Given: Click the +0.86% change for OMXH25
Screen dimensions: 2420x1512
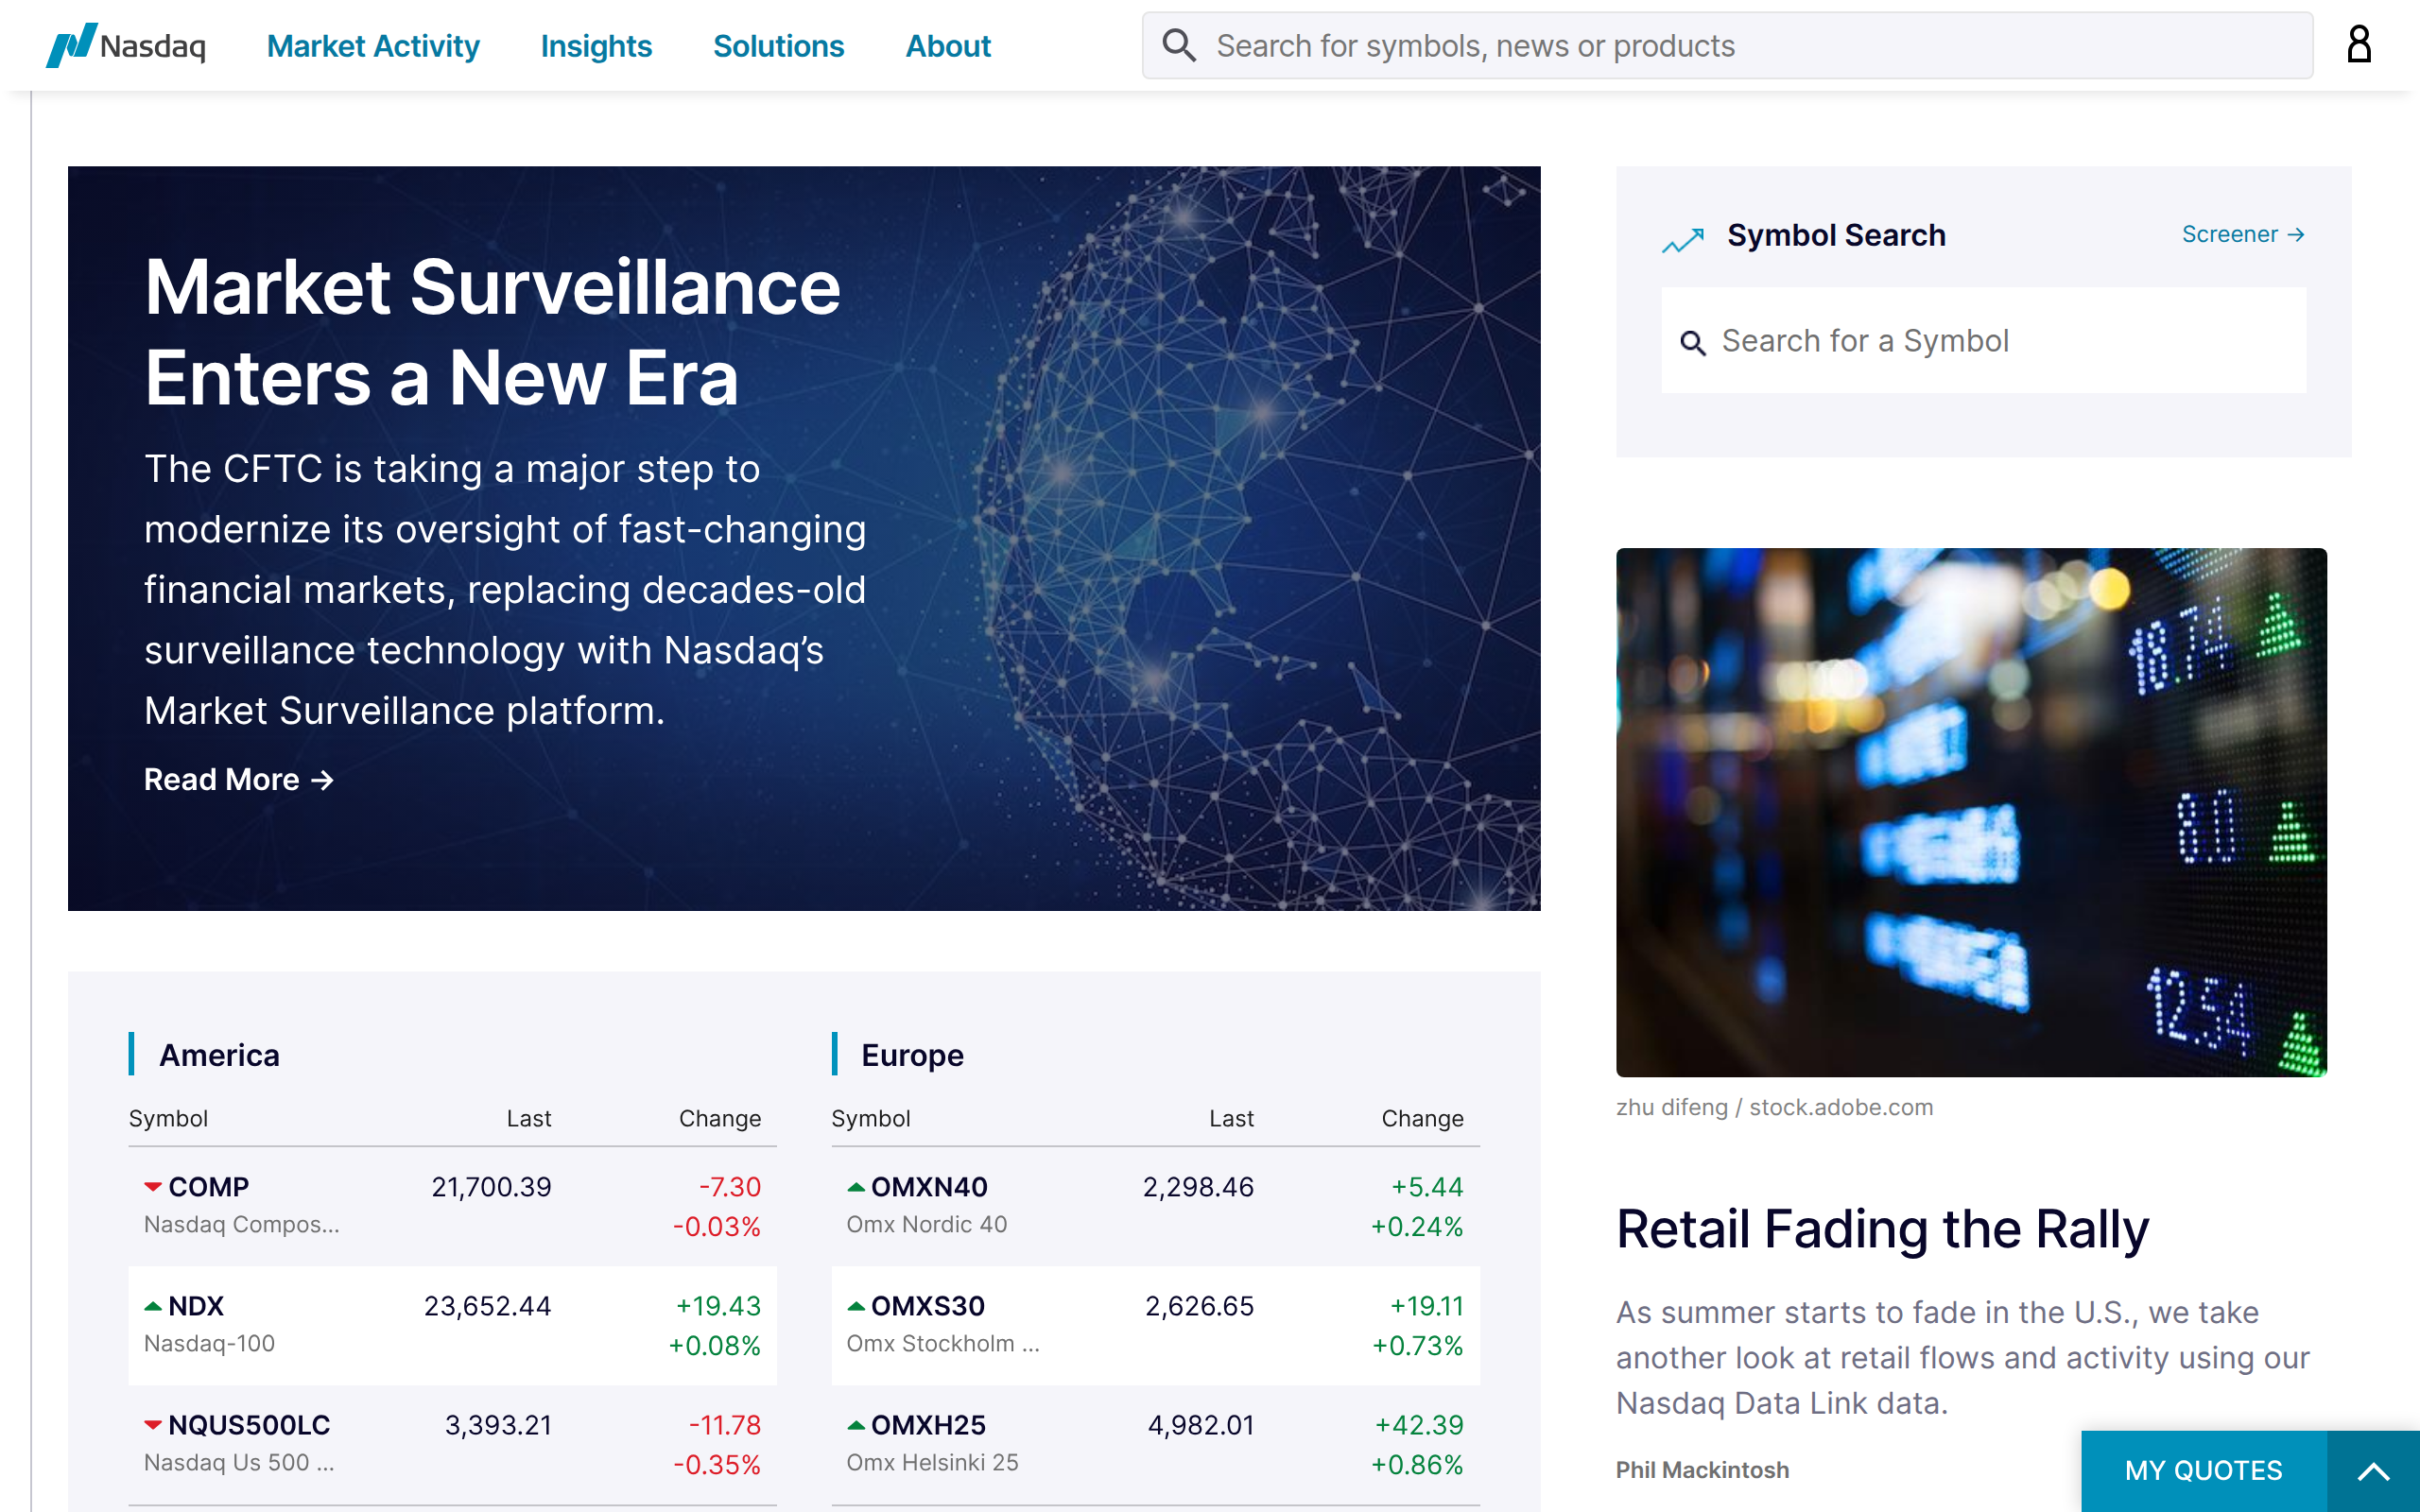Looking at the screenshot, I should (x=1417, y=1465).
